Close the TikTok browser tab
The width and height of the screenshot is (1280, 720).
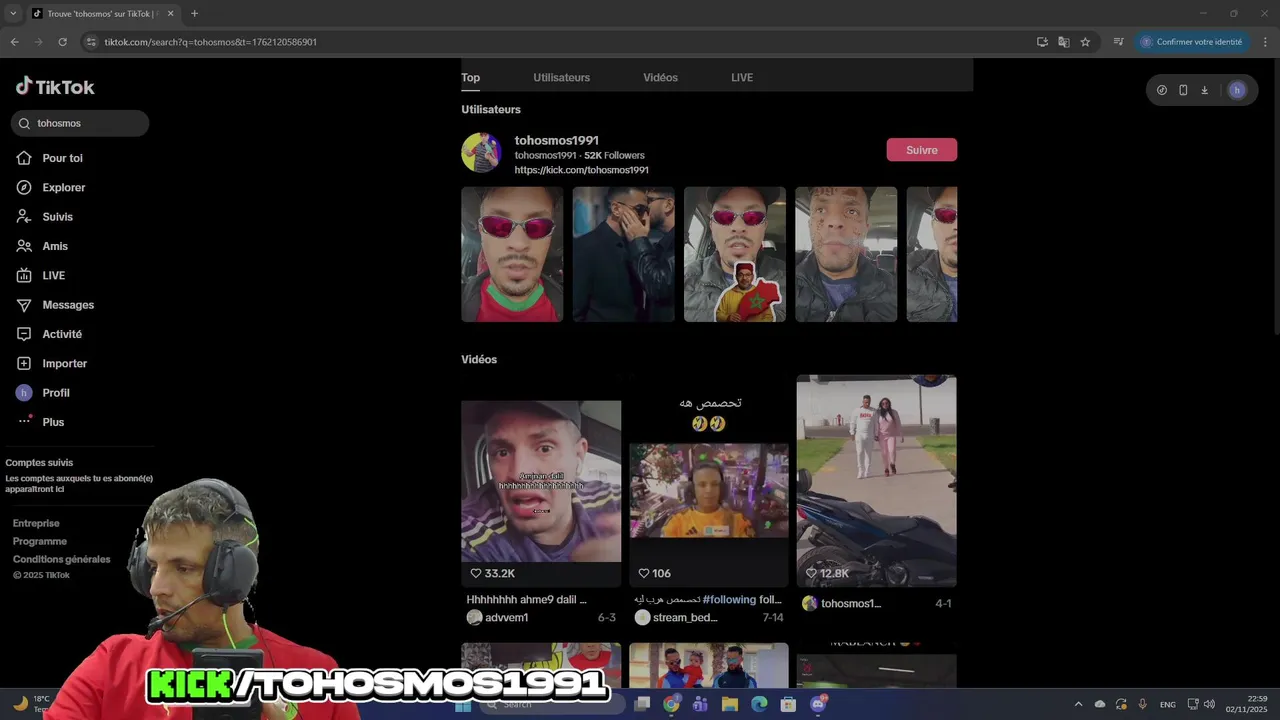[x=170, y=14]
